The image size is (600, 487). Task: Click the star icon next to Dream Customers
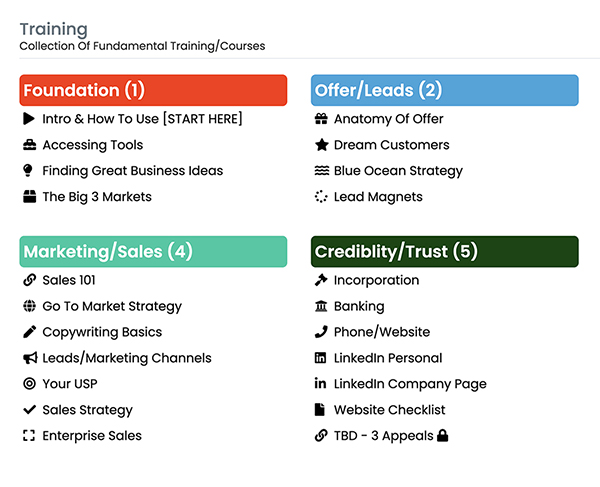tap(320, 145)
